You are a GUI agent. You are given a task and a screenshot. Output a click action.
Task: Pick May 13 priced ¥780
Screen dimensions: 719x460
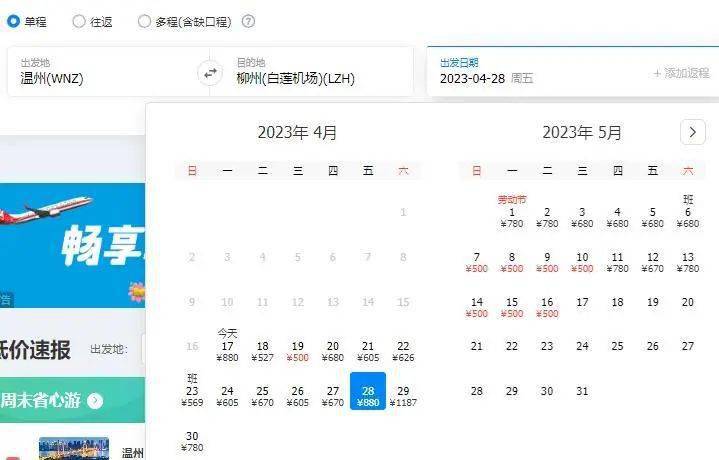click(x=688, y=262)
